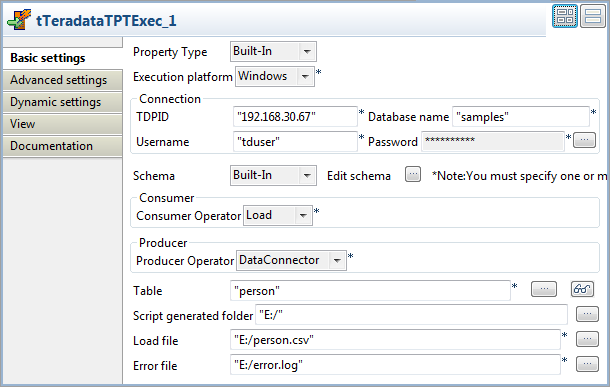The width and height of the screenshot is (610, 387).
Task: Click the Producer Operator label
Action: pos(185,261)
